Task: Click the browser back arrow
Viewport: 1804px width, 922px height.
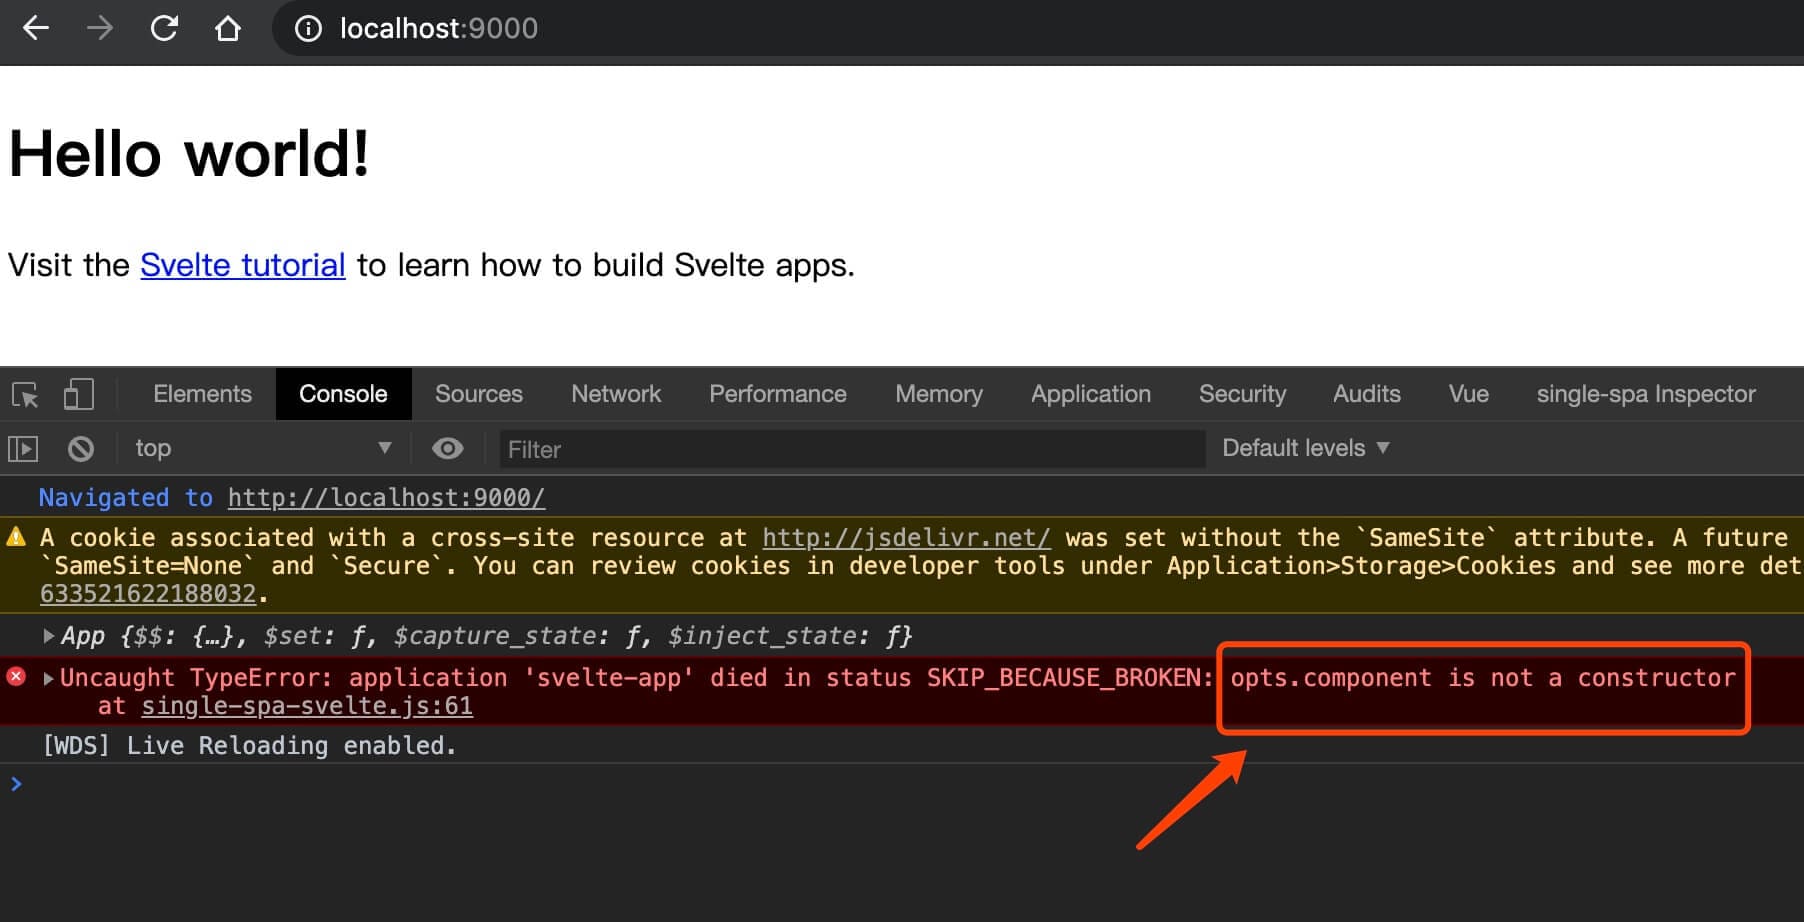Action: 36,28
